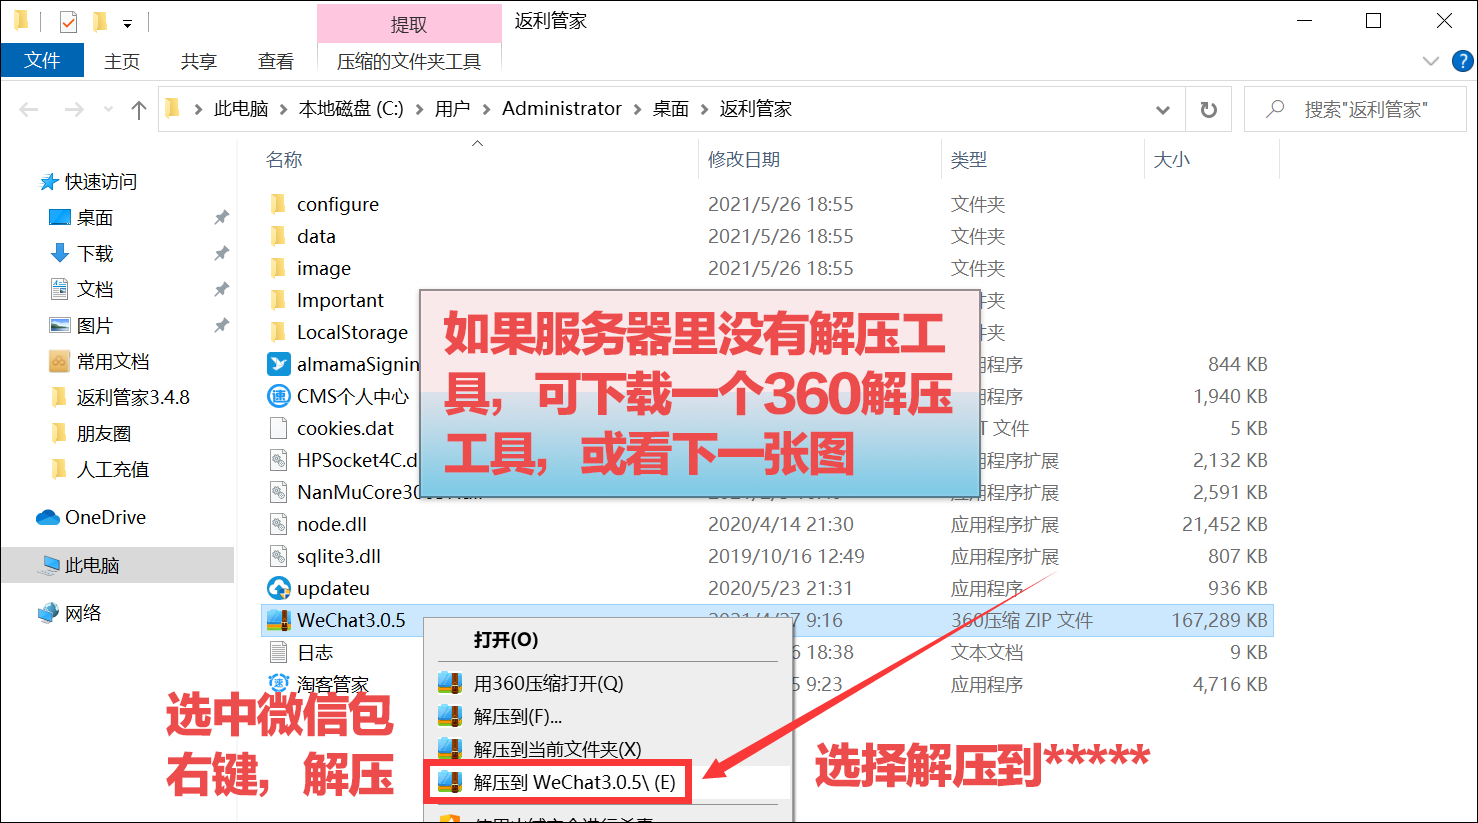Viewport: 1478px width, 823px height.
Task: Sort by the 大小 column header
Action: pos(1172,160)
